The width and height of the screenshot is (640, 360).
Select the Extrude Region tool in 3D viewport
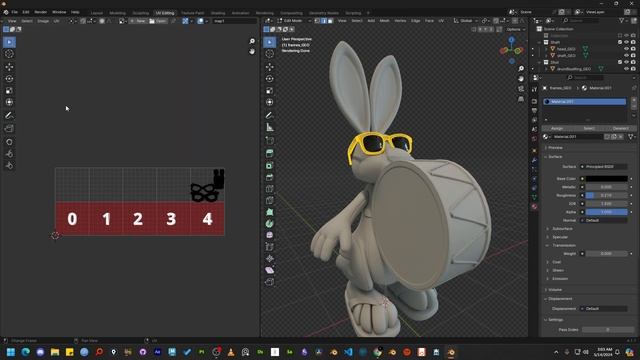click(269, 153)
